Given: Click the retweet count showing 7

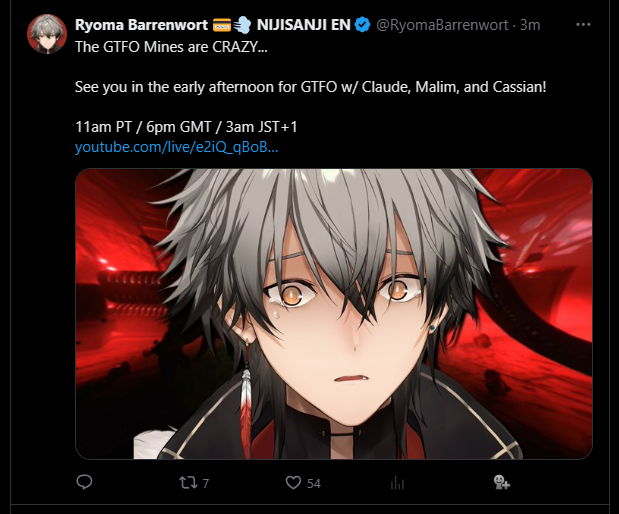Looking at the screenshot, I should [205, 483].
